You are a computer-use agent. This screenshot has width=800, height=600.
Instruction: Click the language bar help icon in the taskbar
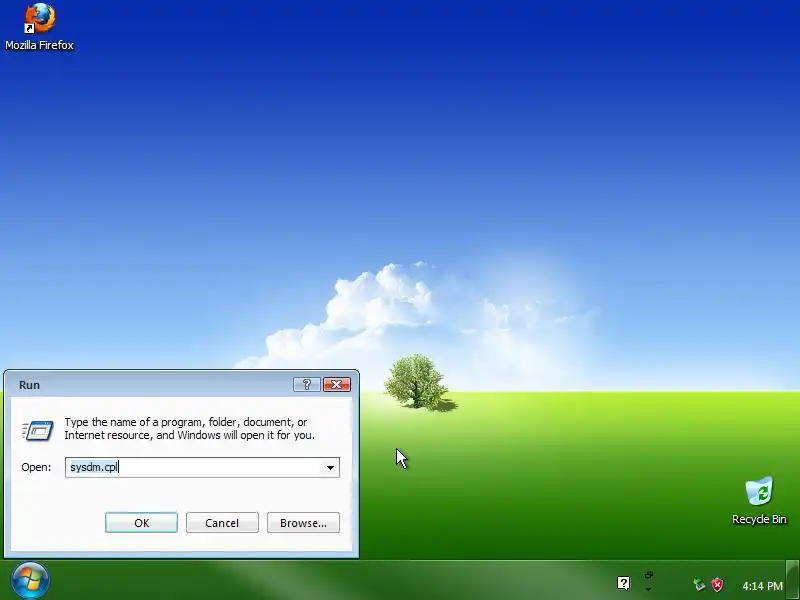[623, 583]
